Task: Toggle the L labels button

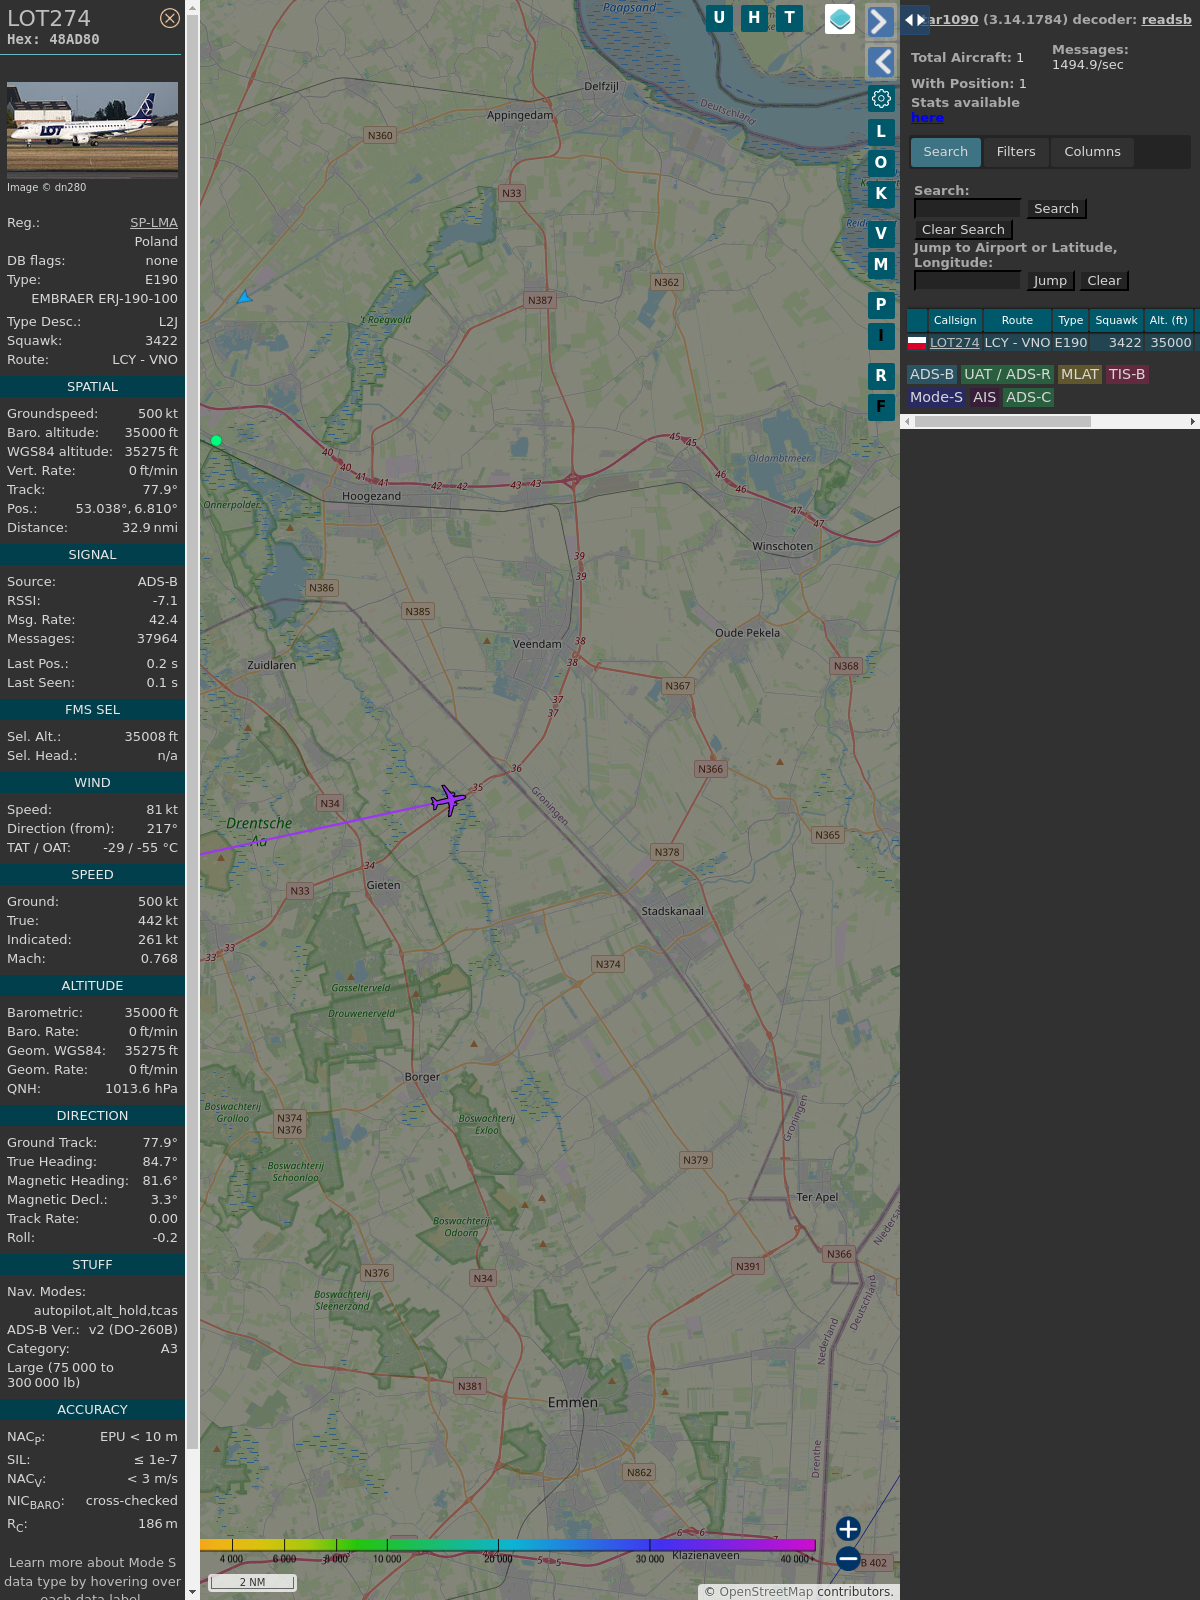Action: tap(881, 131)
